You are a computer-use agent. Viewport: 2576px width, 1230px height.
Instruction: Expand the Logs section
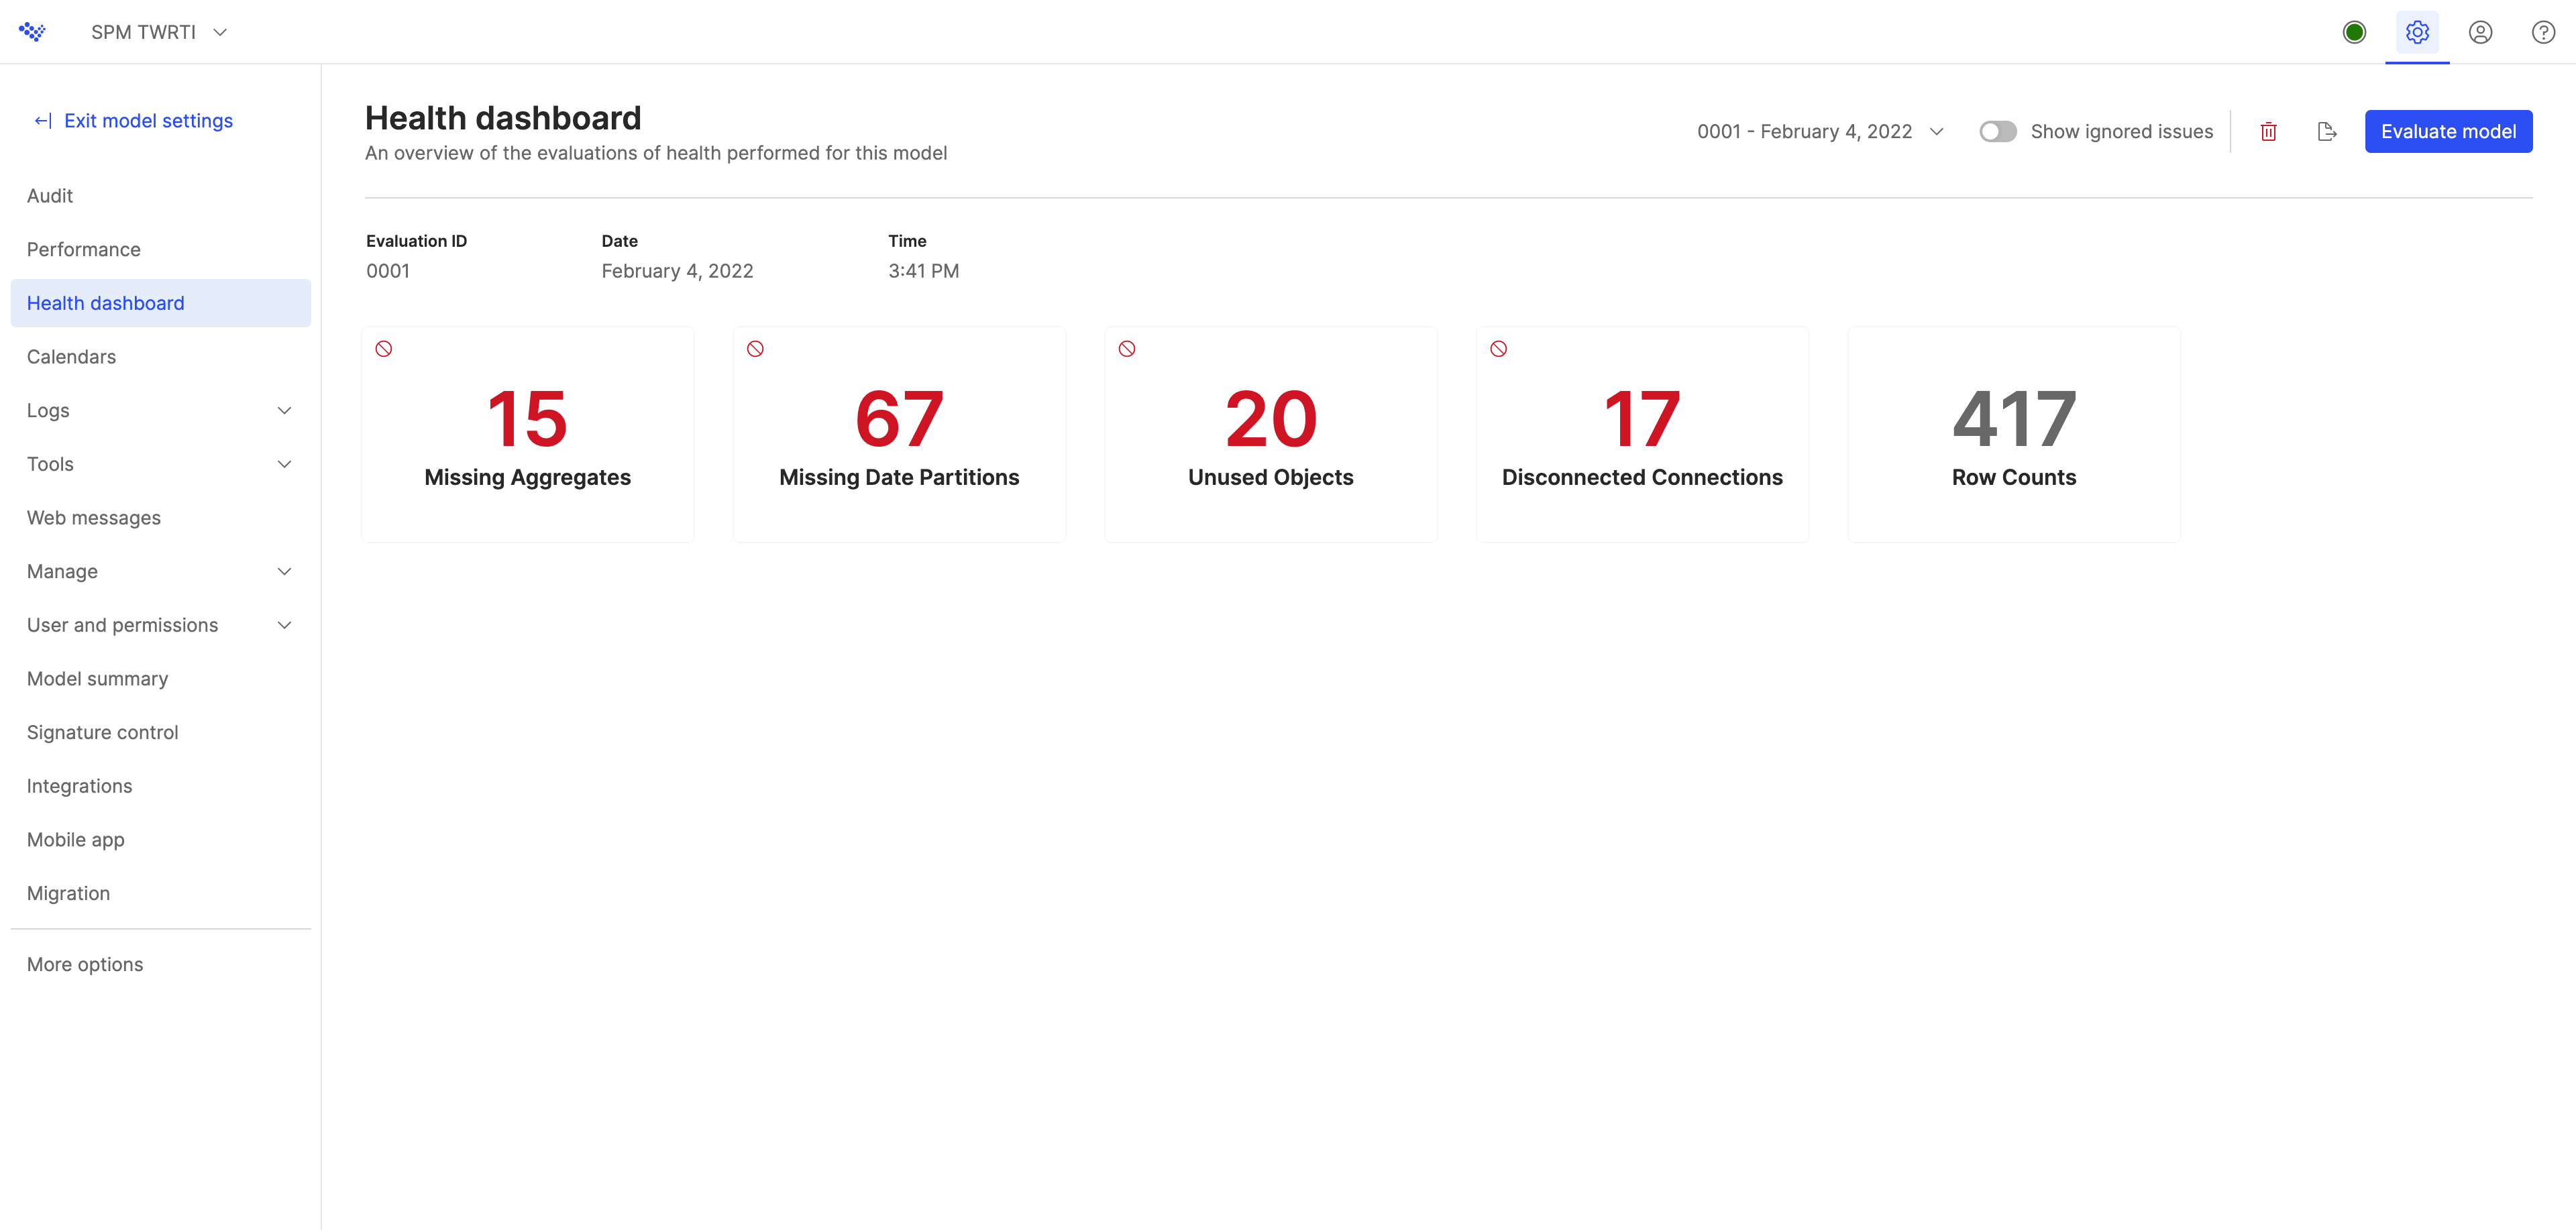click(x=284, y=410)
